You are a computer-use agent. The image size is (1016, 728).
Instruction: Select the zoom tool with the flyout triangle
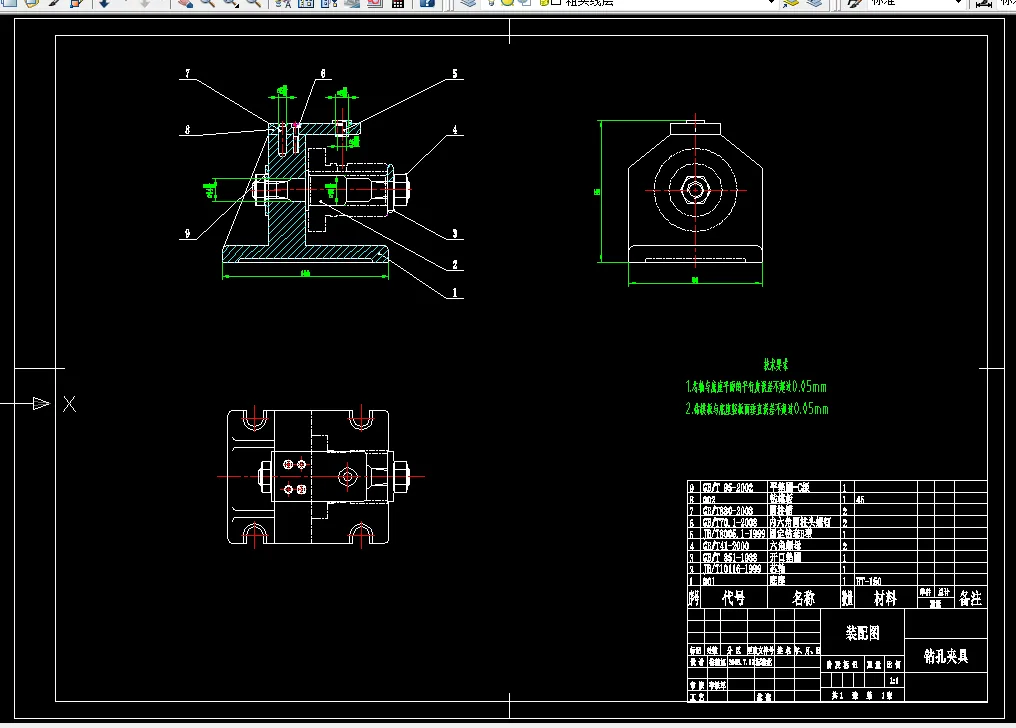[x=231, y=3]
